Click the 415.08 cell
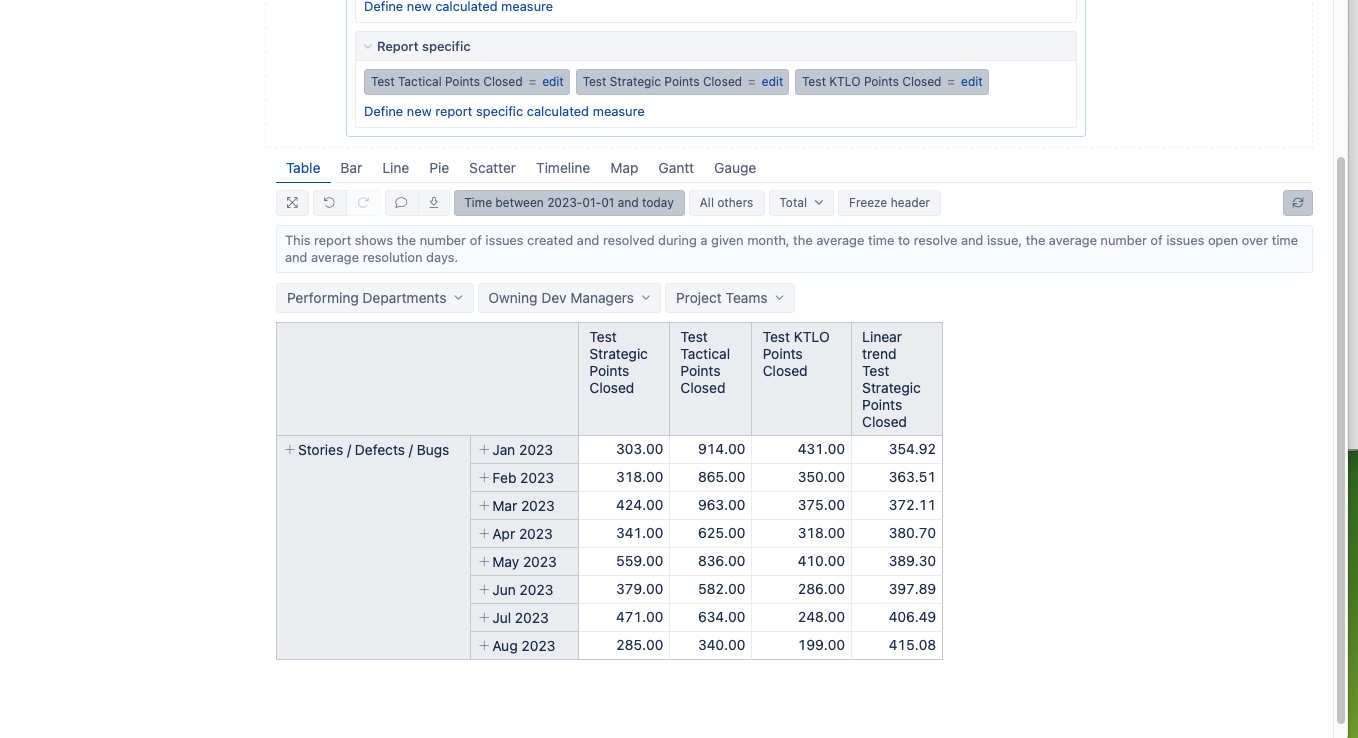 [897, 646]
